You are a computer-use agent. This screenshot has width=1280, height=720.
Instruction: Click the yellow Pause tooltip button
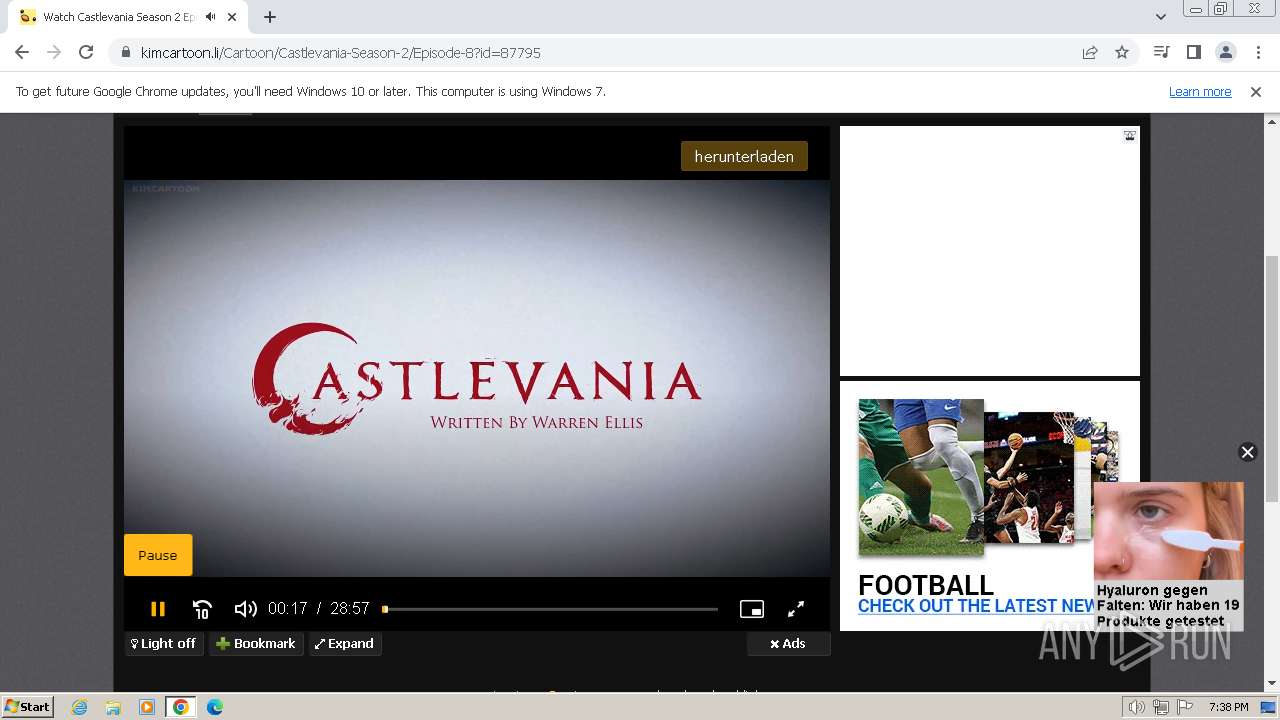(157, 555)
